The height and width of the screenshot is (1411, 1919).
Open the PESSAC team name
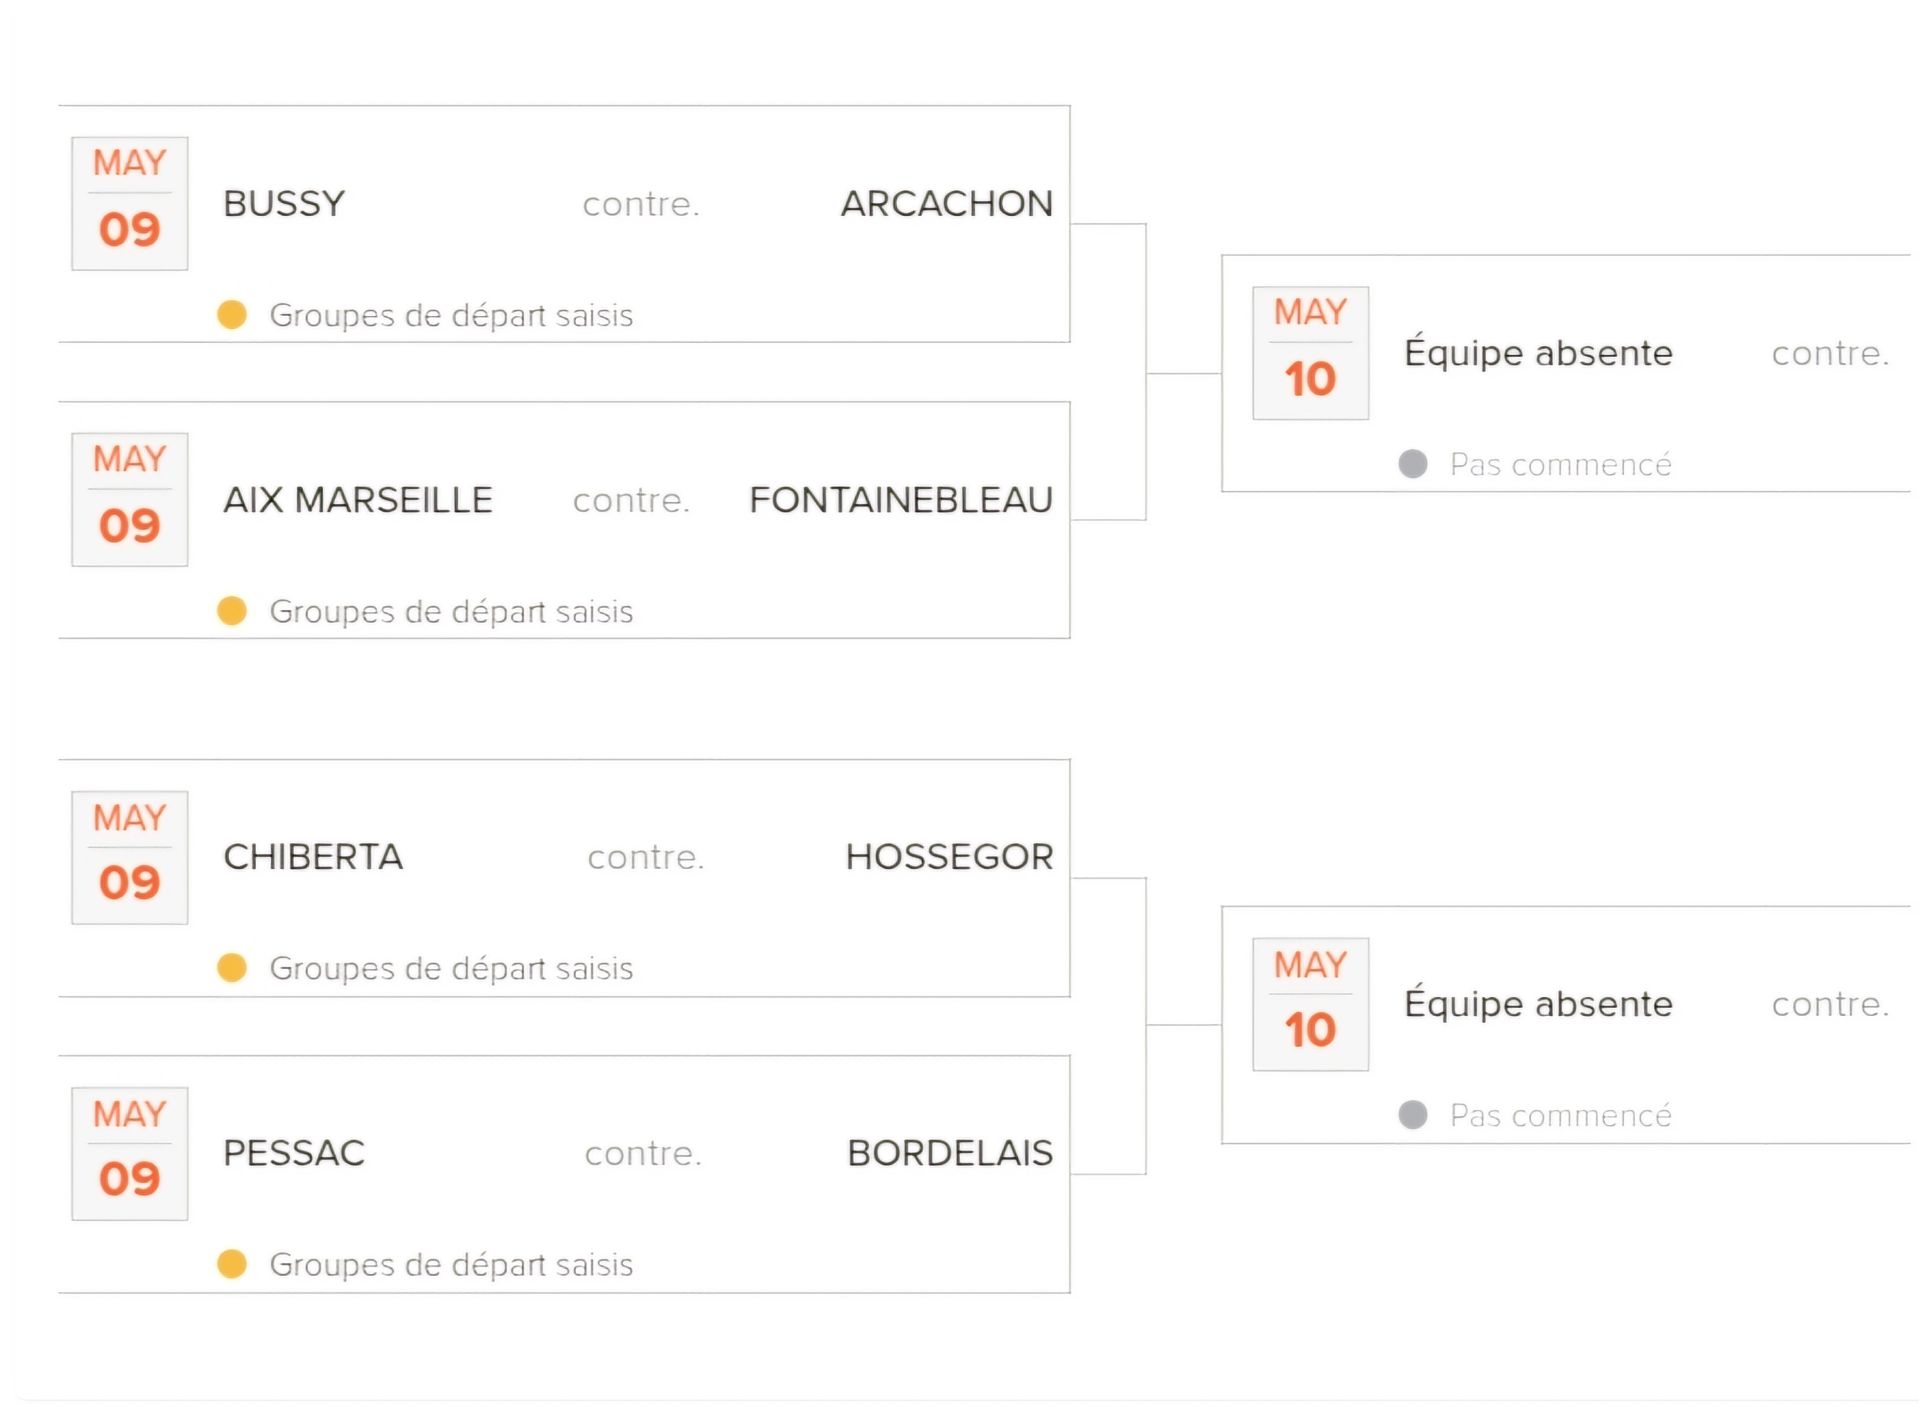(x=294, y=1152)
